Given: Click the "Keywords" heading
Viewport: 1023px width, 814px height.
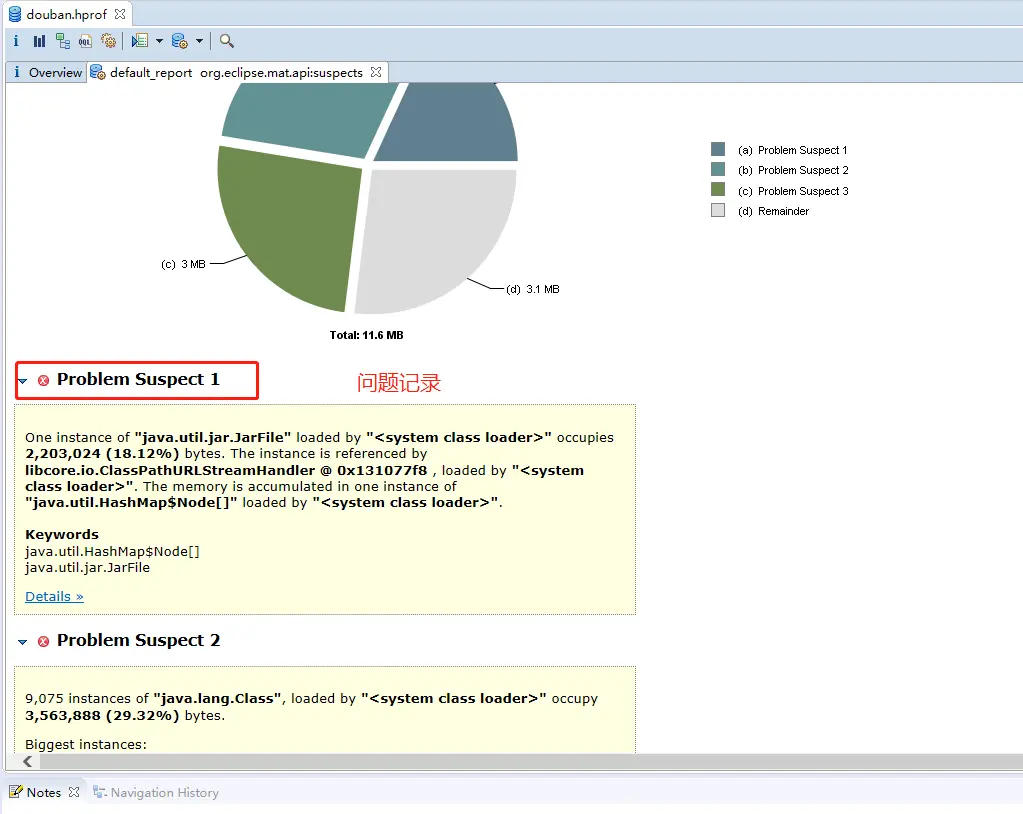Looking at the screenshot, I should (62, 535).
